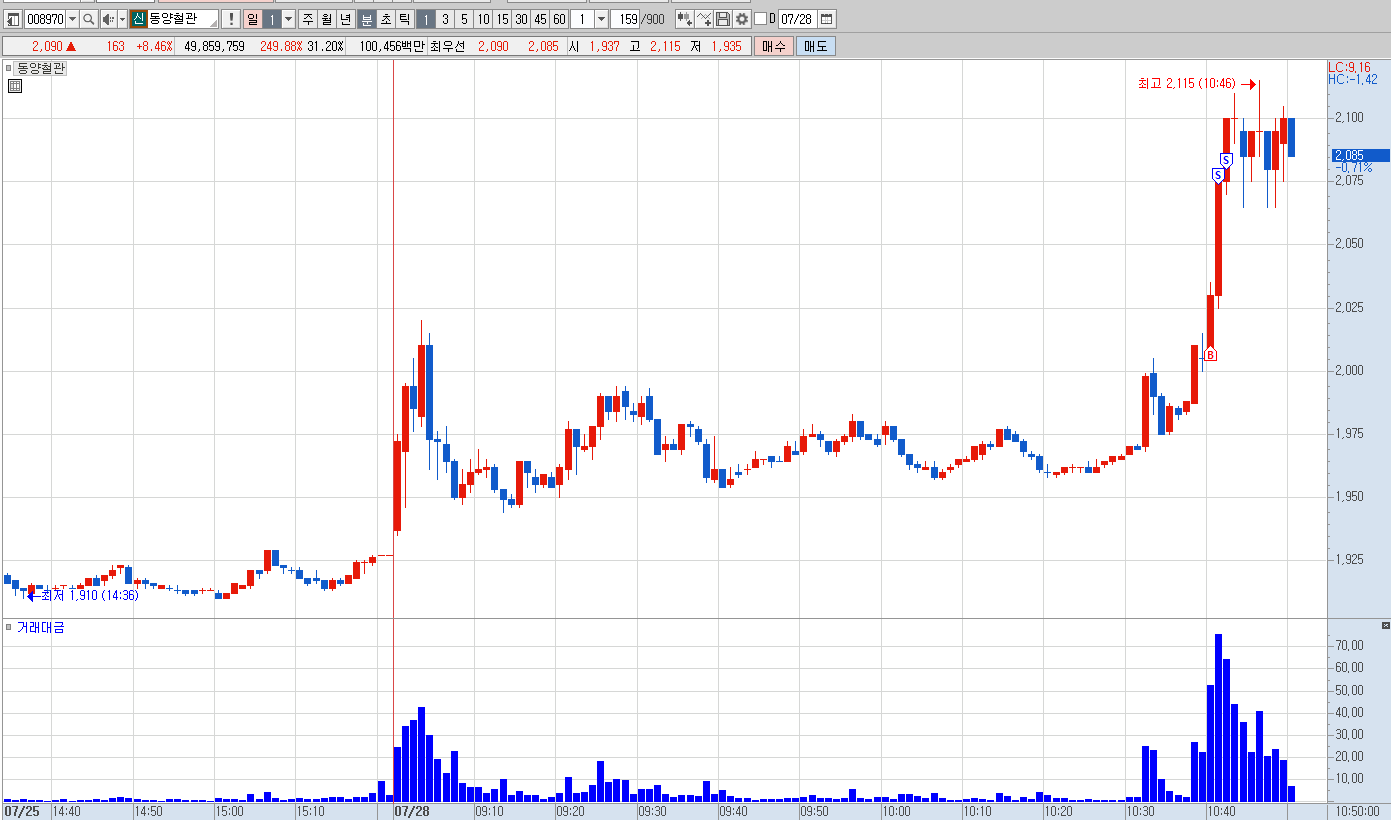Click the grid table icon under 동양철관

[x=15, y=87]
